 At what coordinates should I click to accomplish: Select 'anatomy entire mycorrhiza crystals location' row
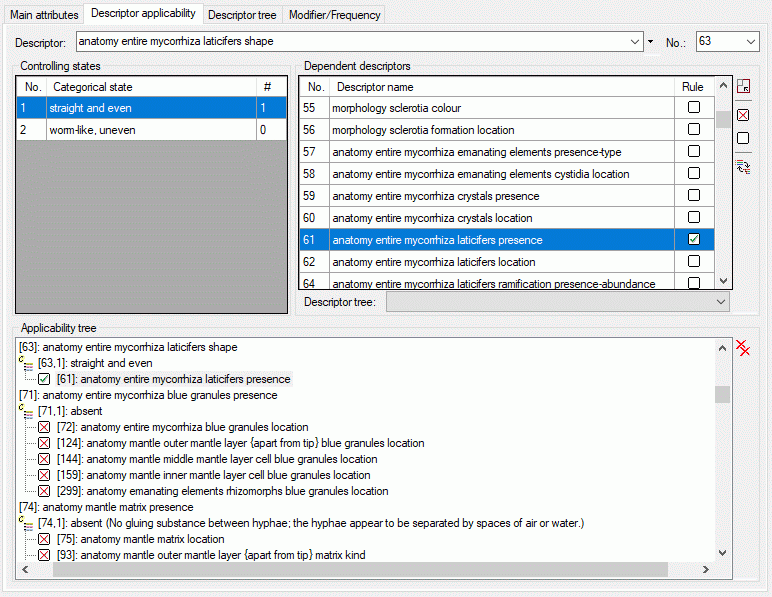point(507,218)
